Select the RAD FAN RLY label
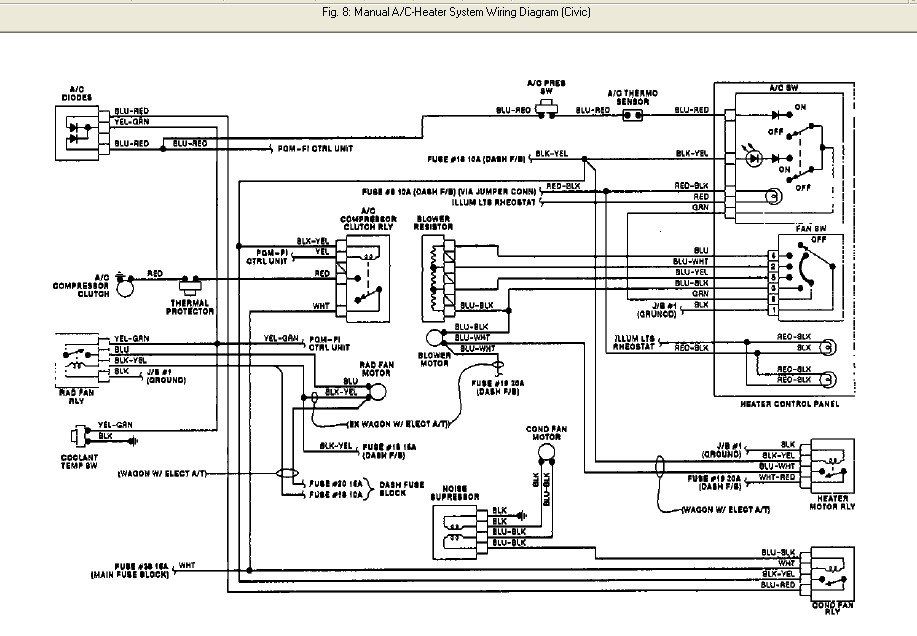 click(77, 397)
